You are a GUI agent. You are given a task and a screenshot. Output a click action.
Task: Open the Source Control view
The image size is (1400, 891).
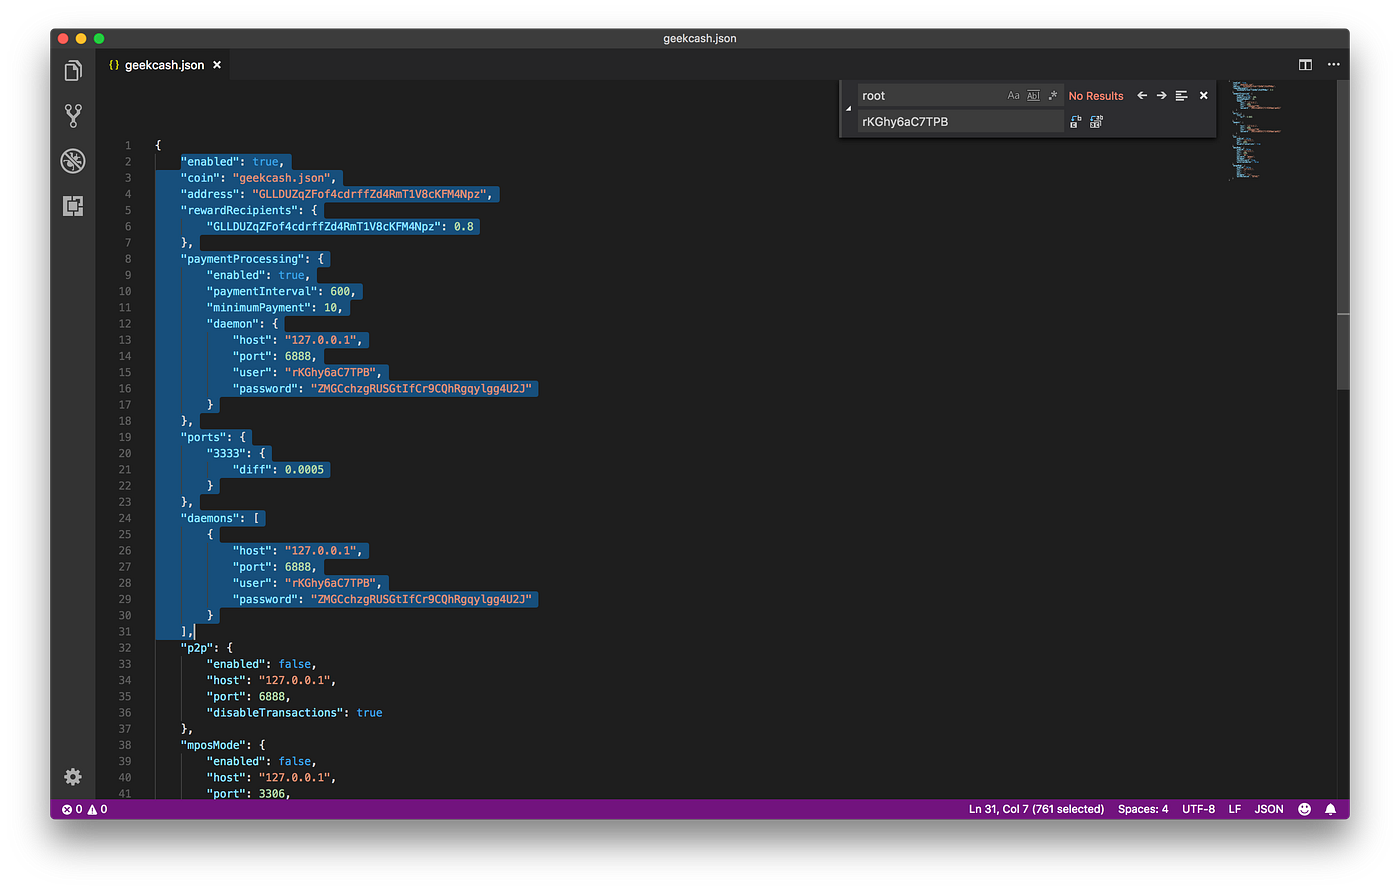[x=73, y=116]
